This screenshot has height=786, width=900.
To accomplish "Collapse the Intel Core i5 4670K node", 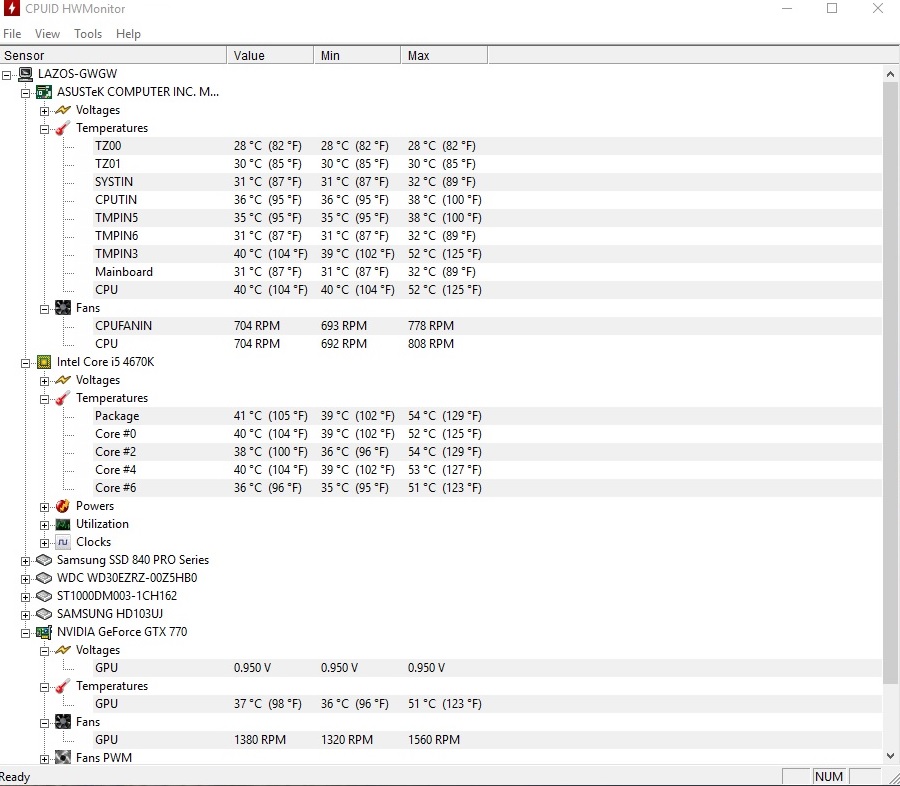I will 25,363.
